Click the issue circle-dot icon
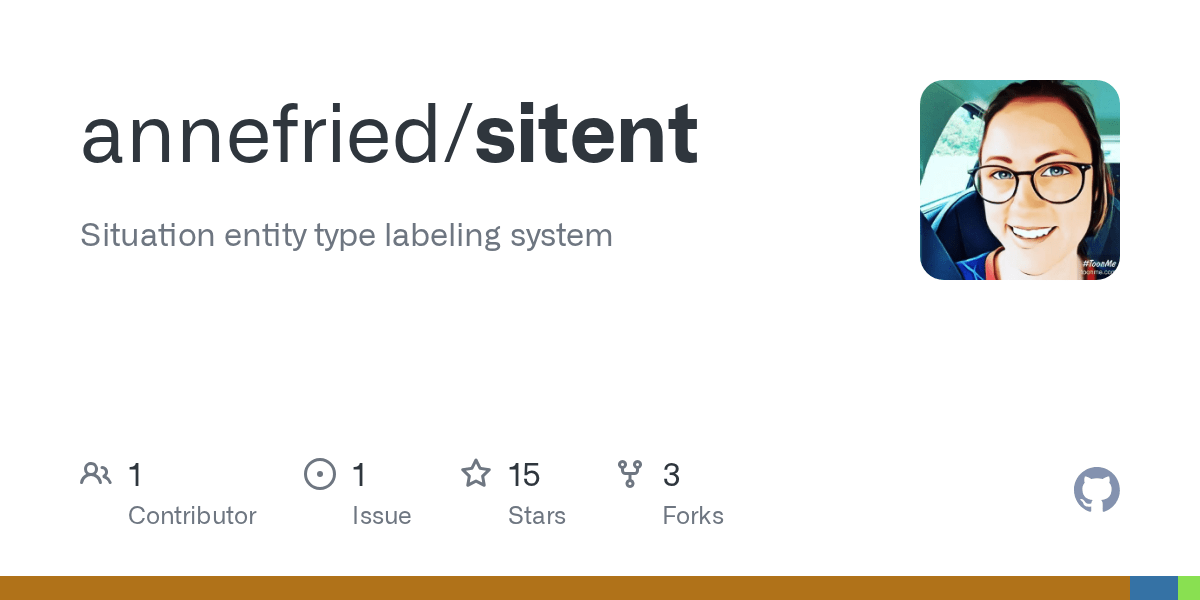This screenshot has width=1200, height=600. tap(320, 474)
